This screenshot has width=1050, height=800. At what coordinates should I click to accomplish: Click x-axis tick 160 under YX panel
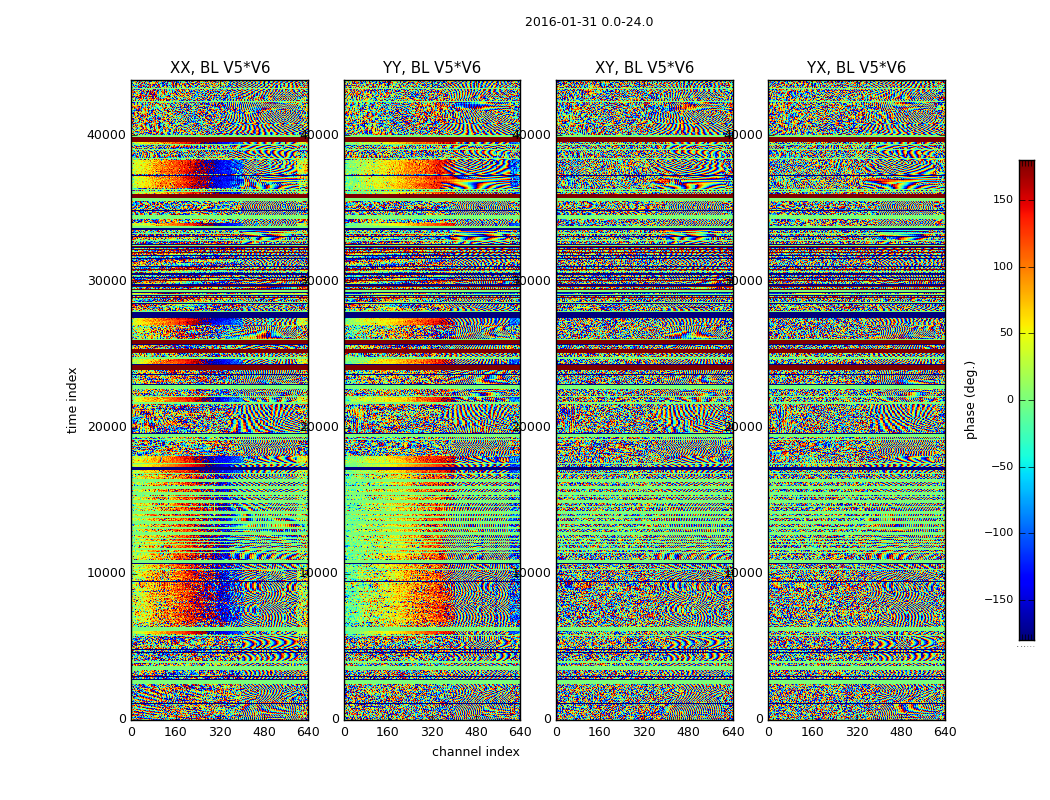point(812,732)
